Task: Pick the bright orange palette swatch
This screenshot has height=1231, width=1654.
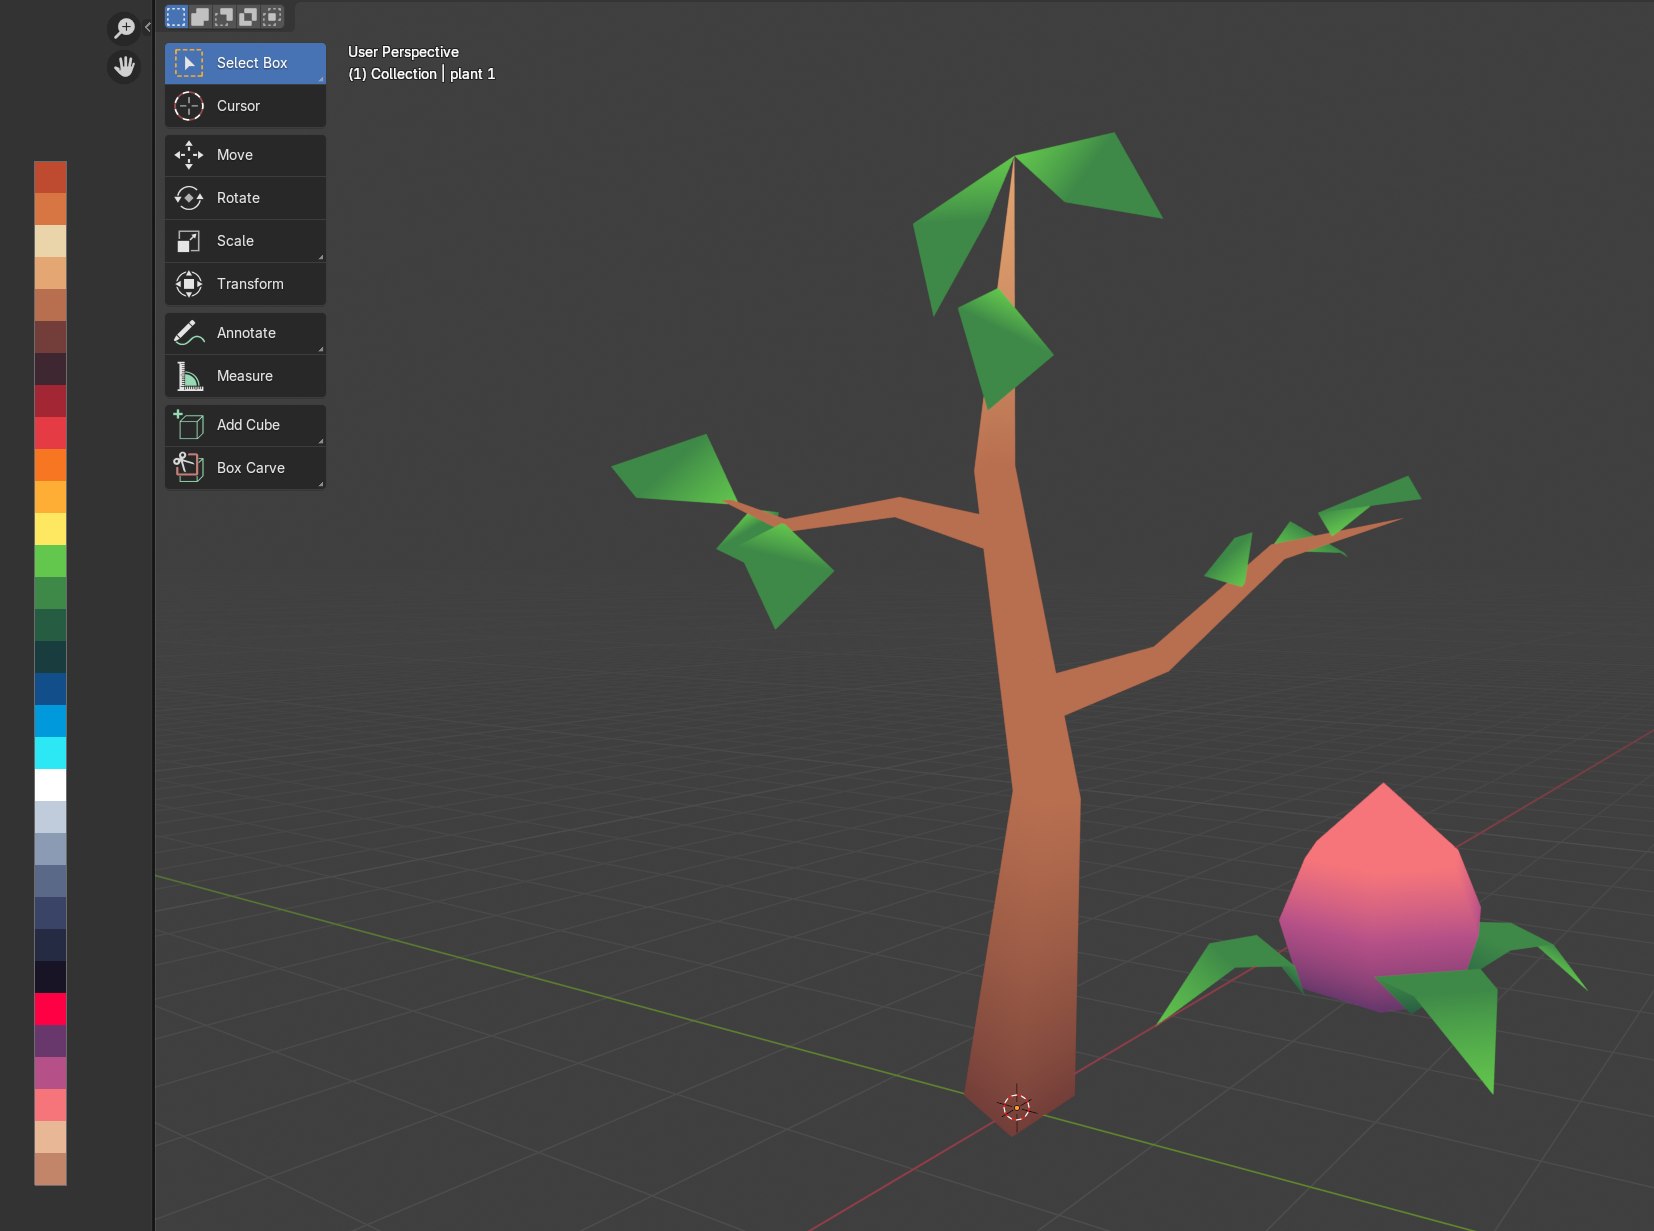Action: 51,465
